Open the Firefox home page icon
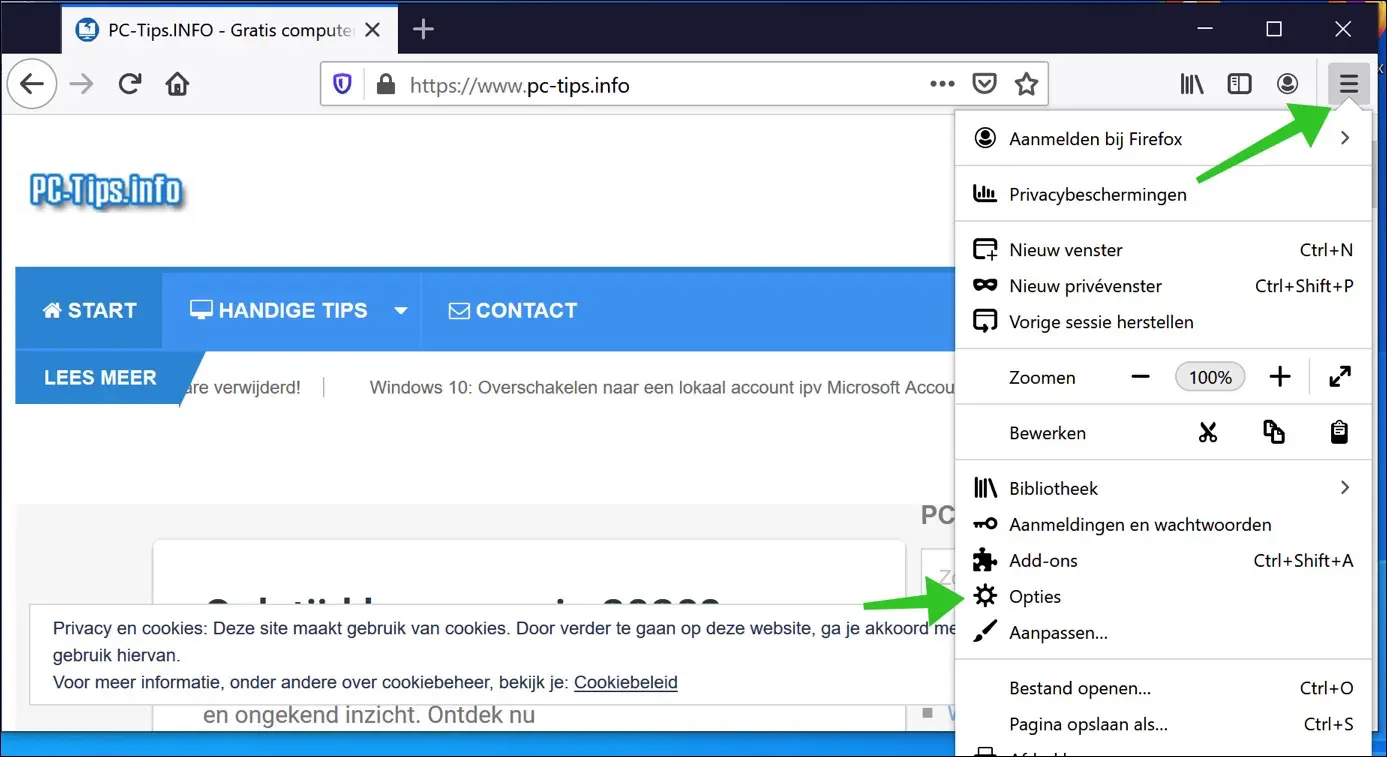The height and width of the screenshot is (757, 1387). pos(178,84)
